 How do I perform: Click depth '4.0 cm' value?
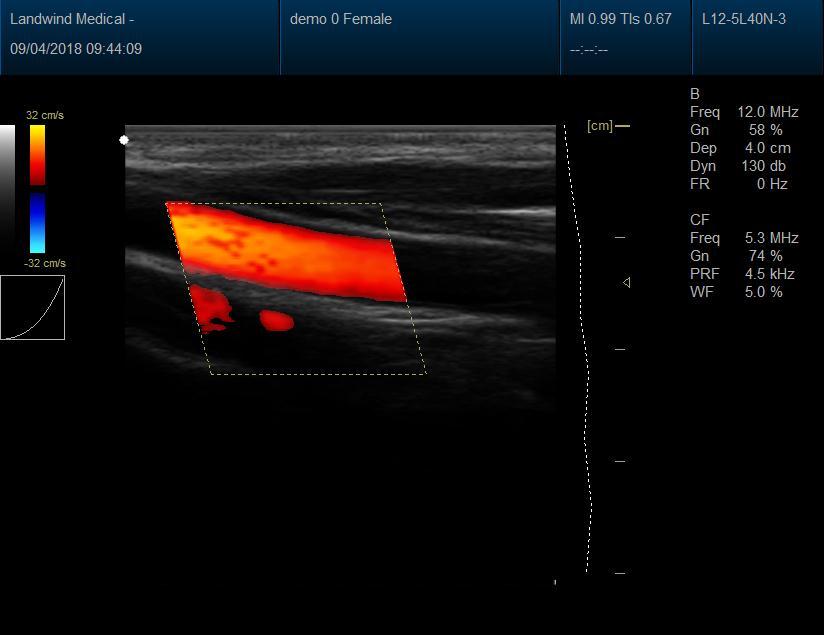pos(768,148)
